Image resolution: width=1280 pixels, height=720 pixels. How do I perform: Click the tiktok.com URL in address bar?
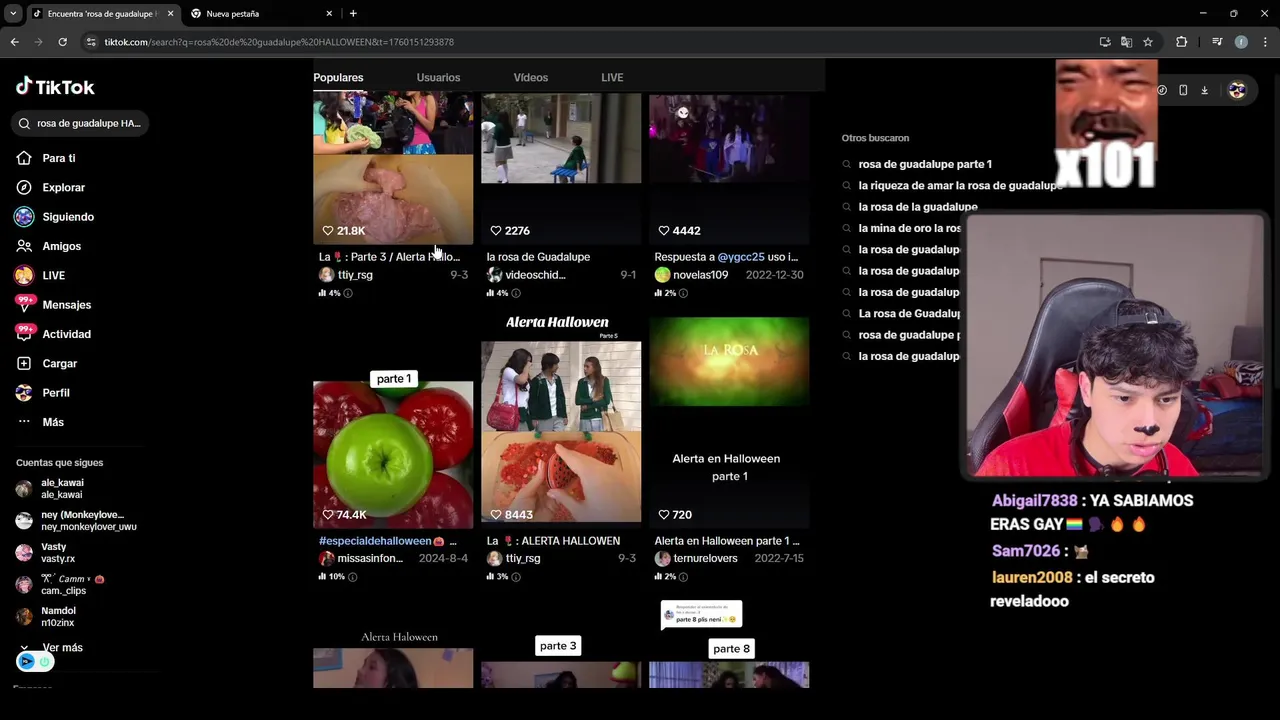point(279,42)
